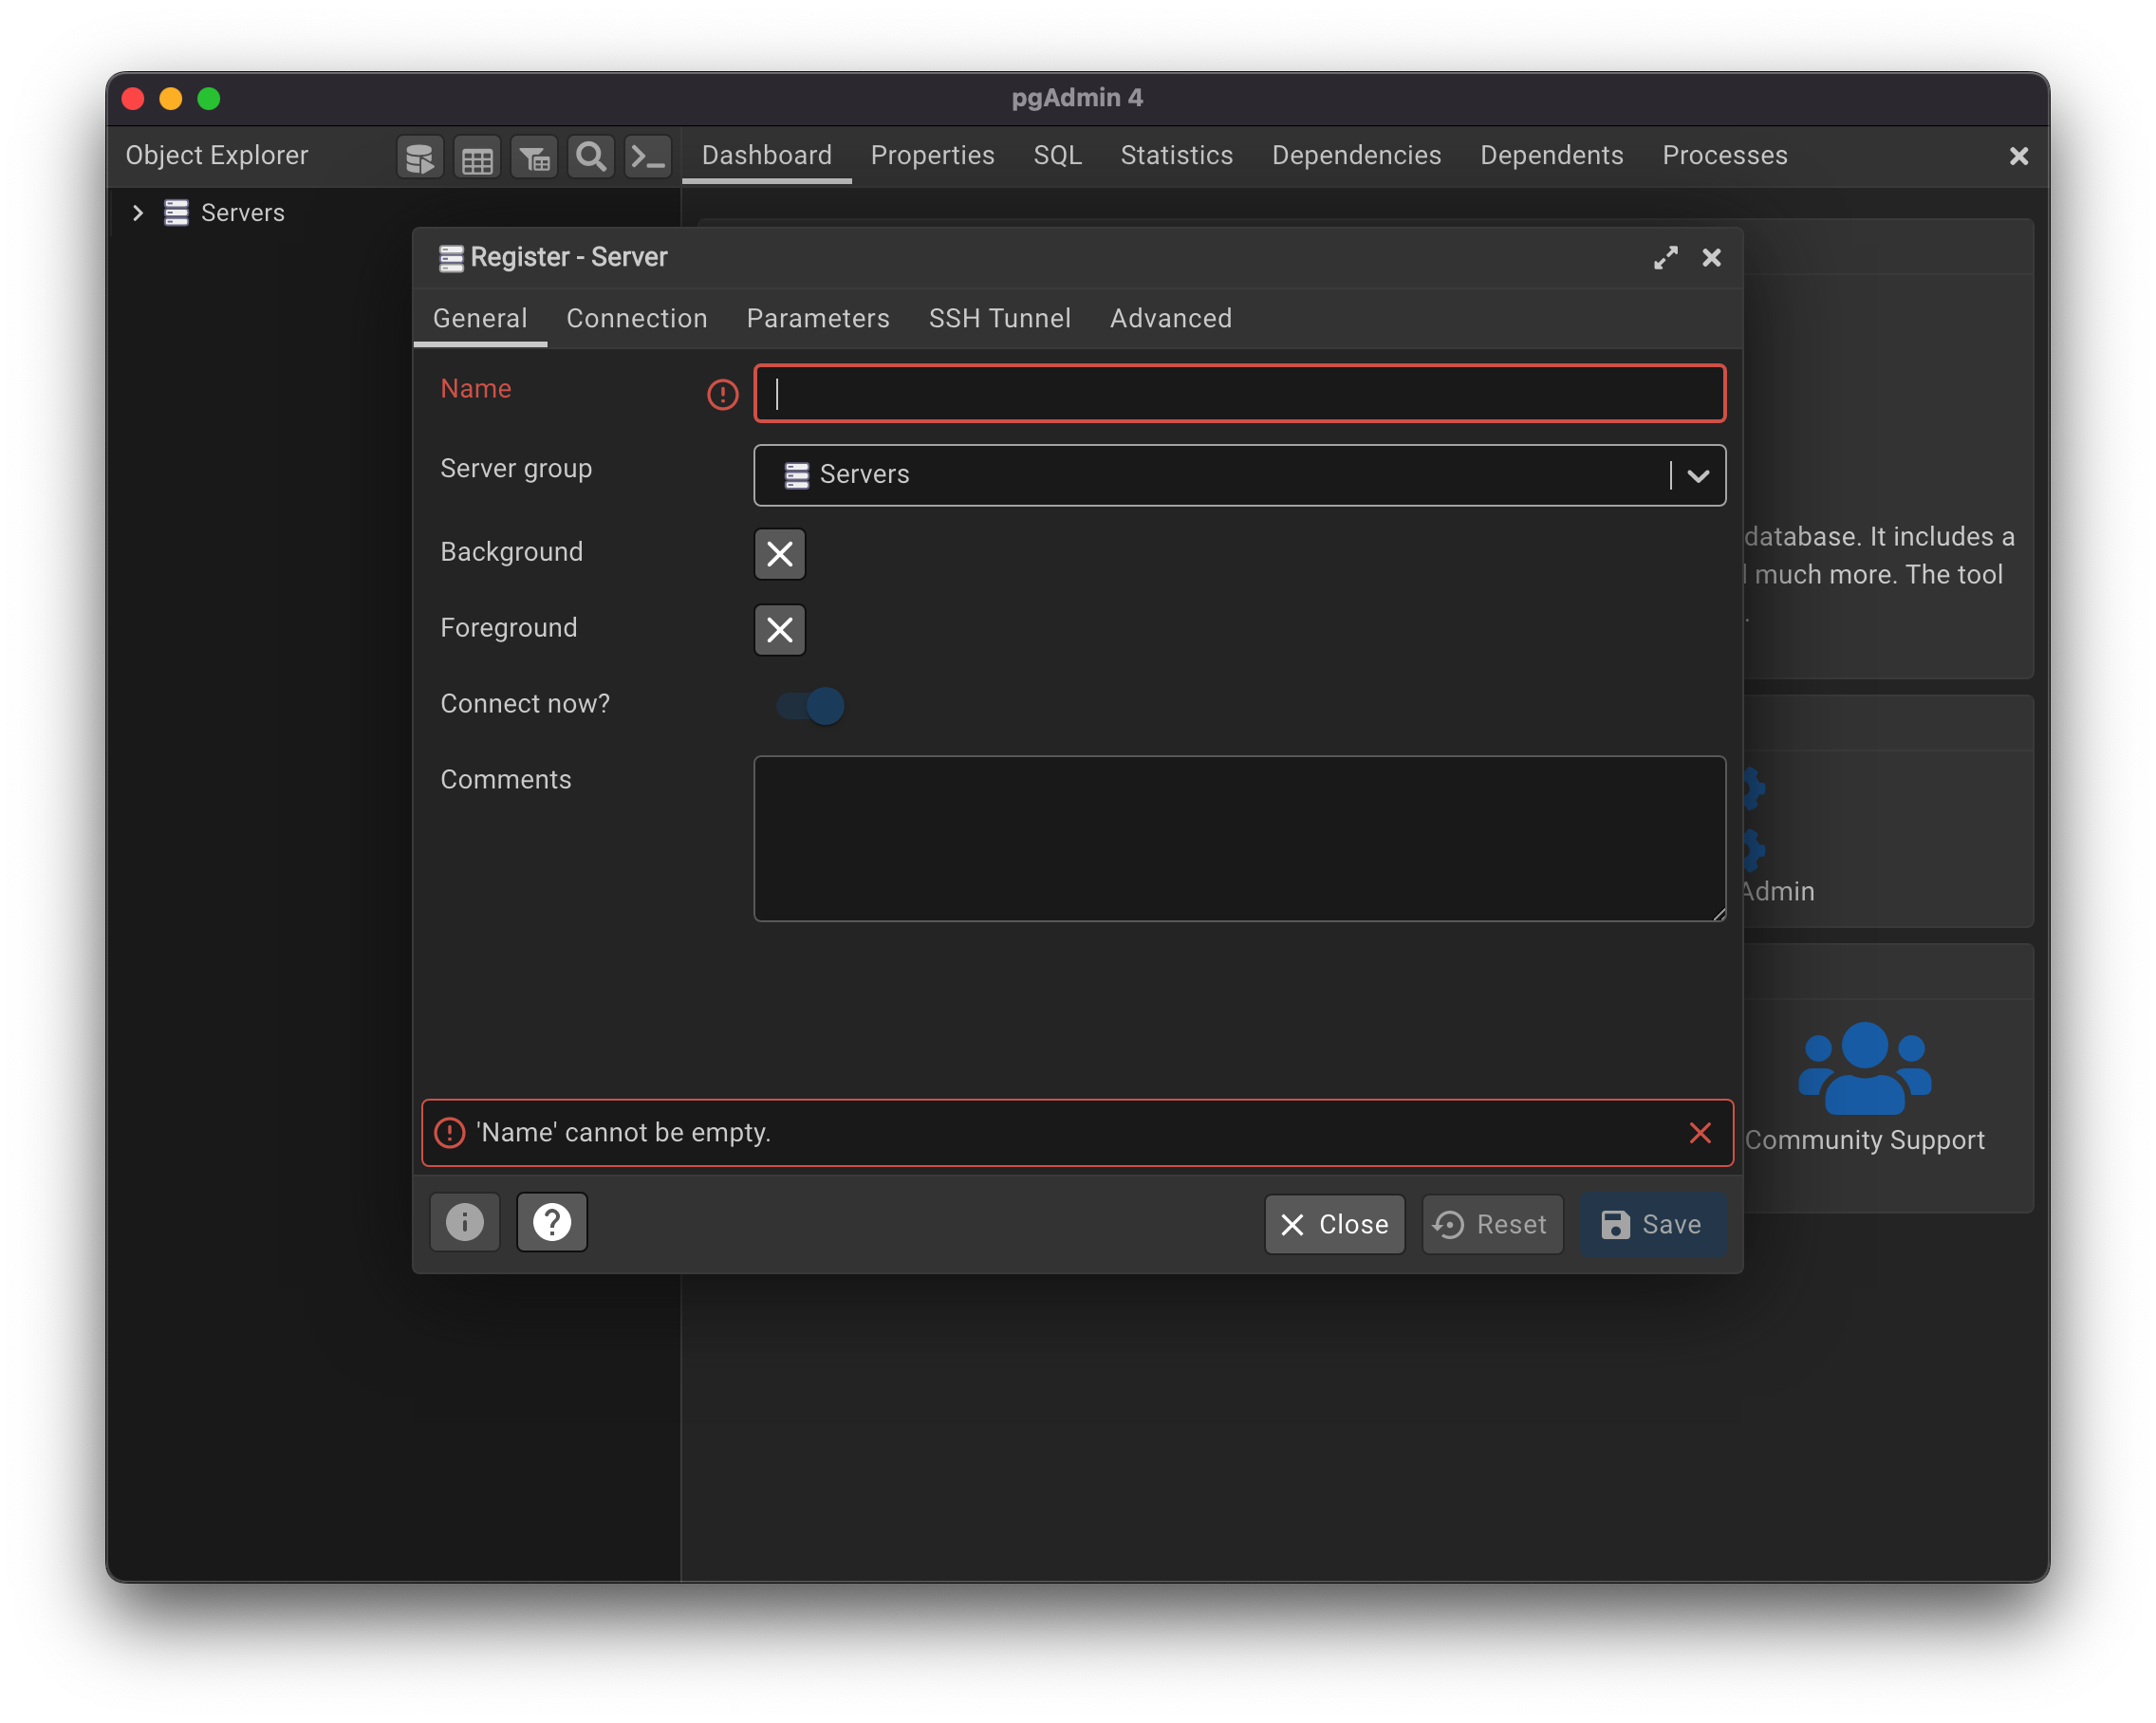Switch to the Connection tab
This screenshot has width=2156, height=1723.
pos(637,319)
